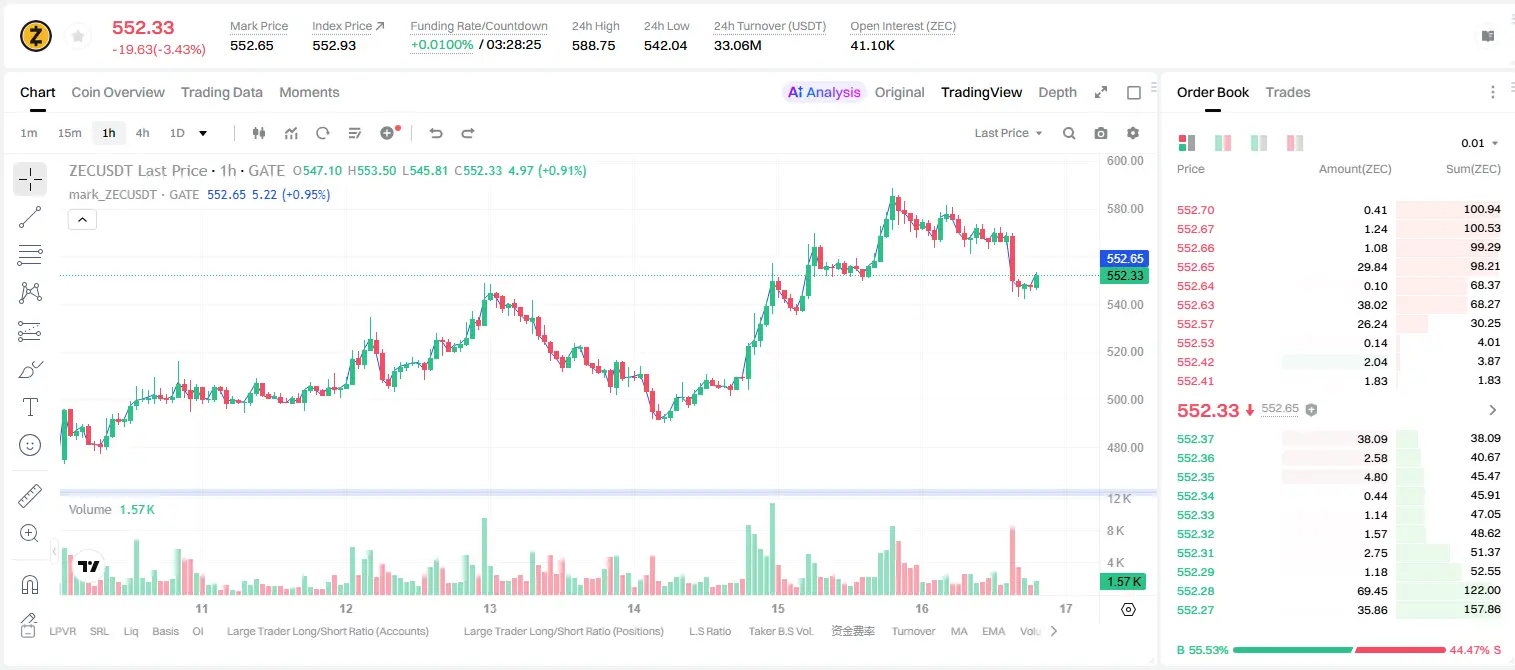Select the trend line drawing tool

[30, 217]
